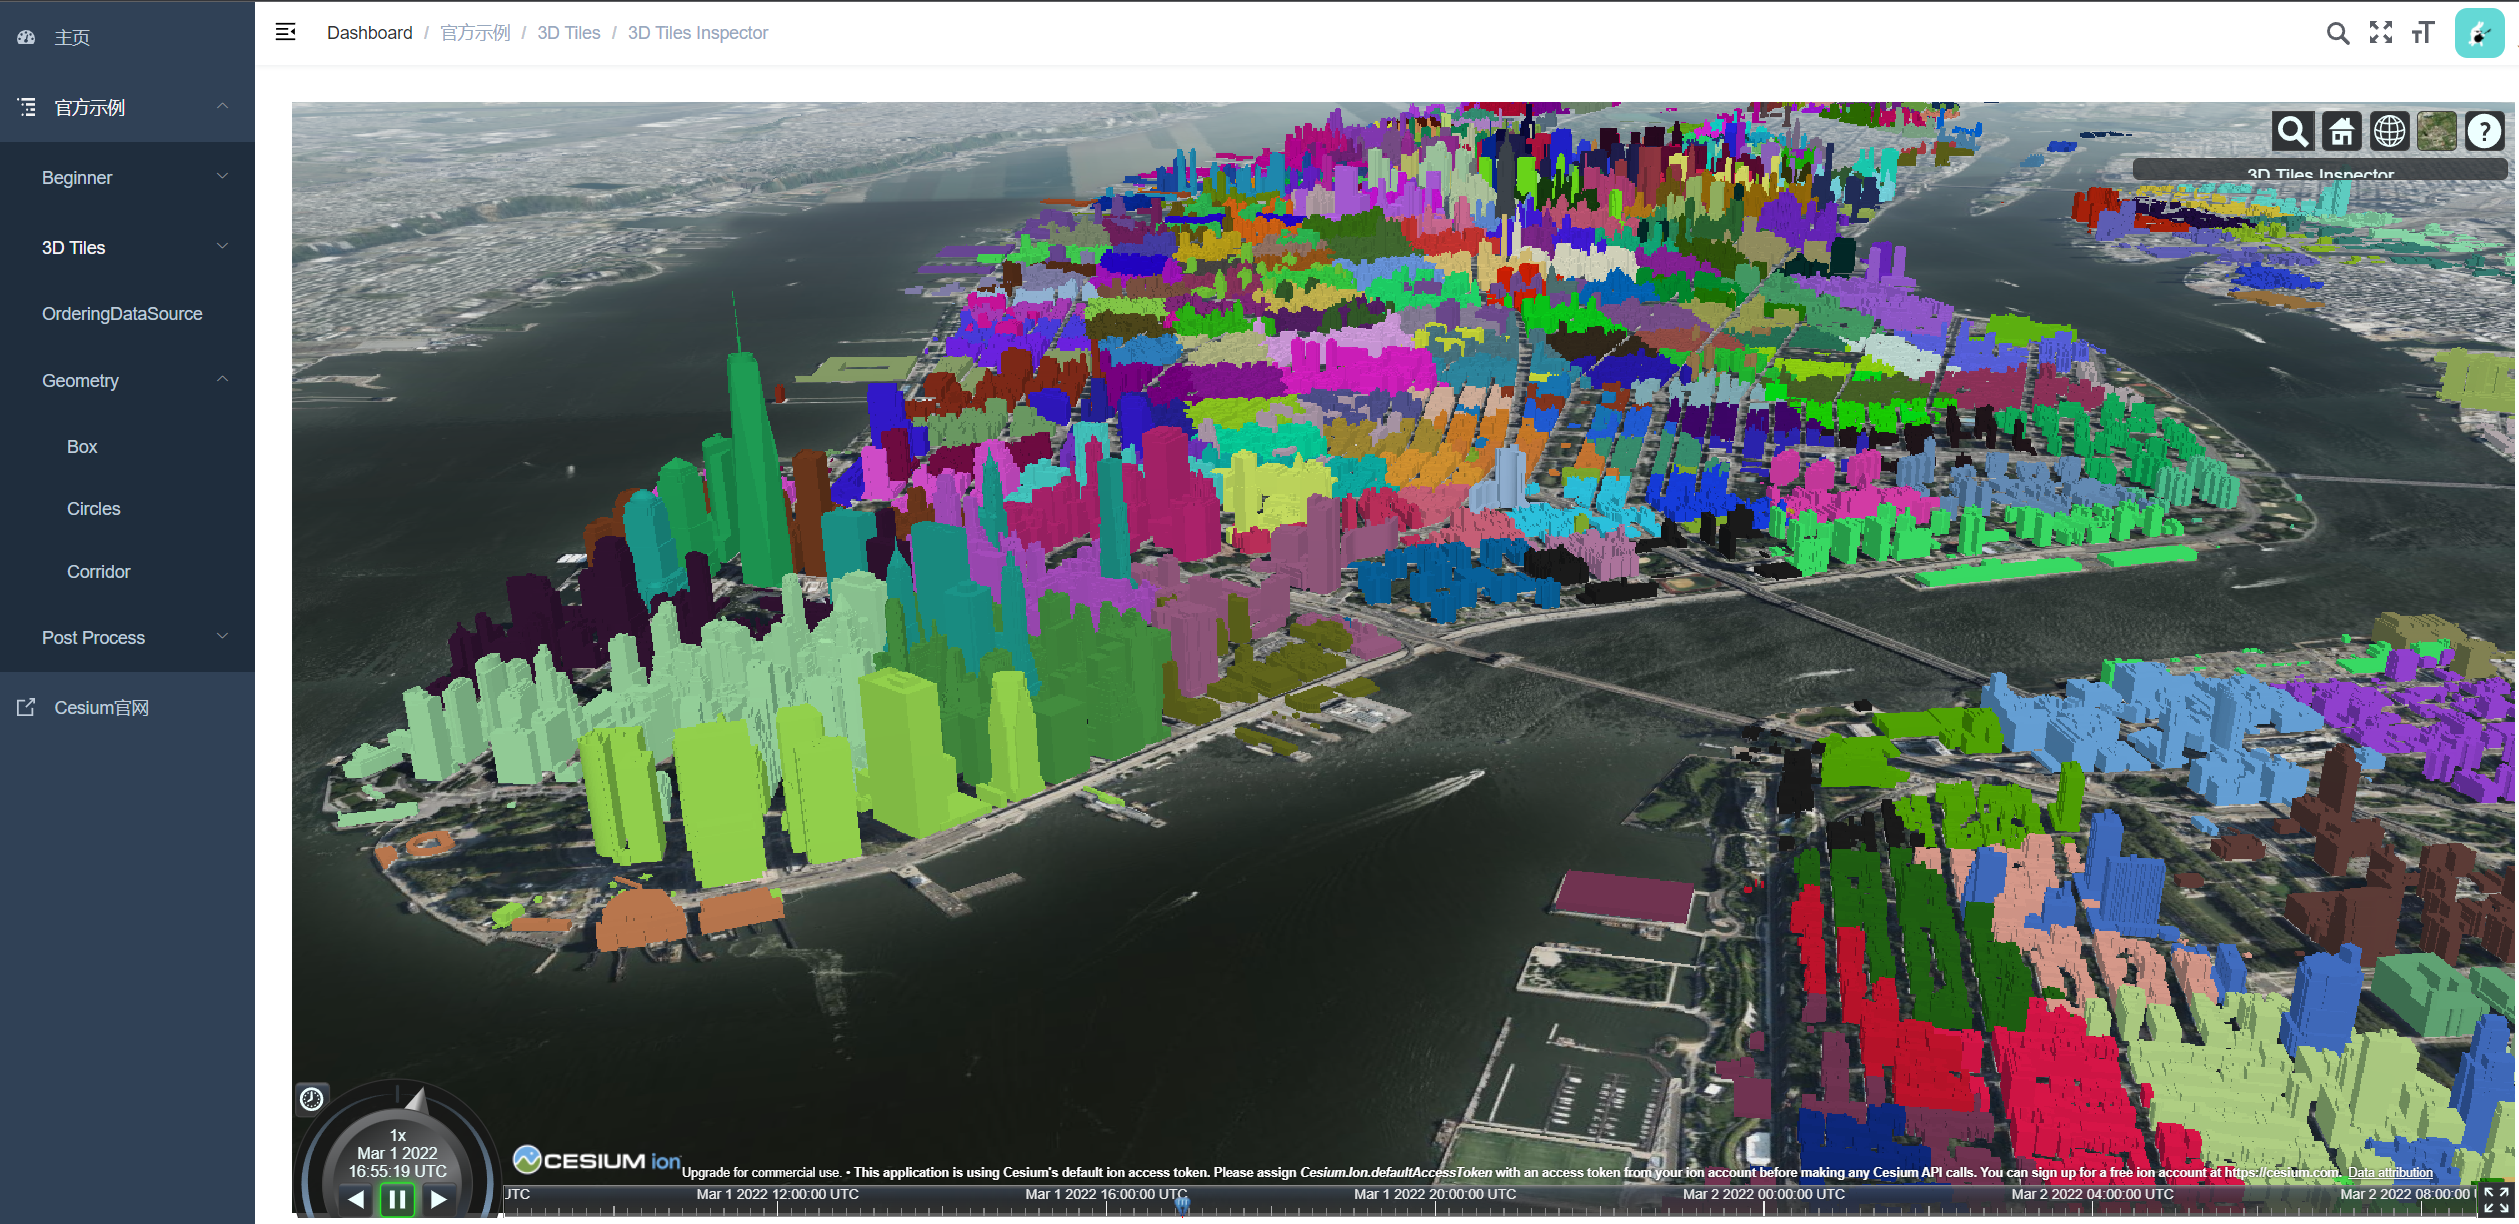2519x1224 pixels.
Task: Click the Home view button
Action: 2341,131
